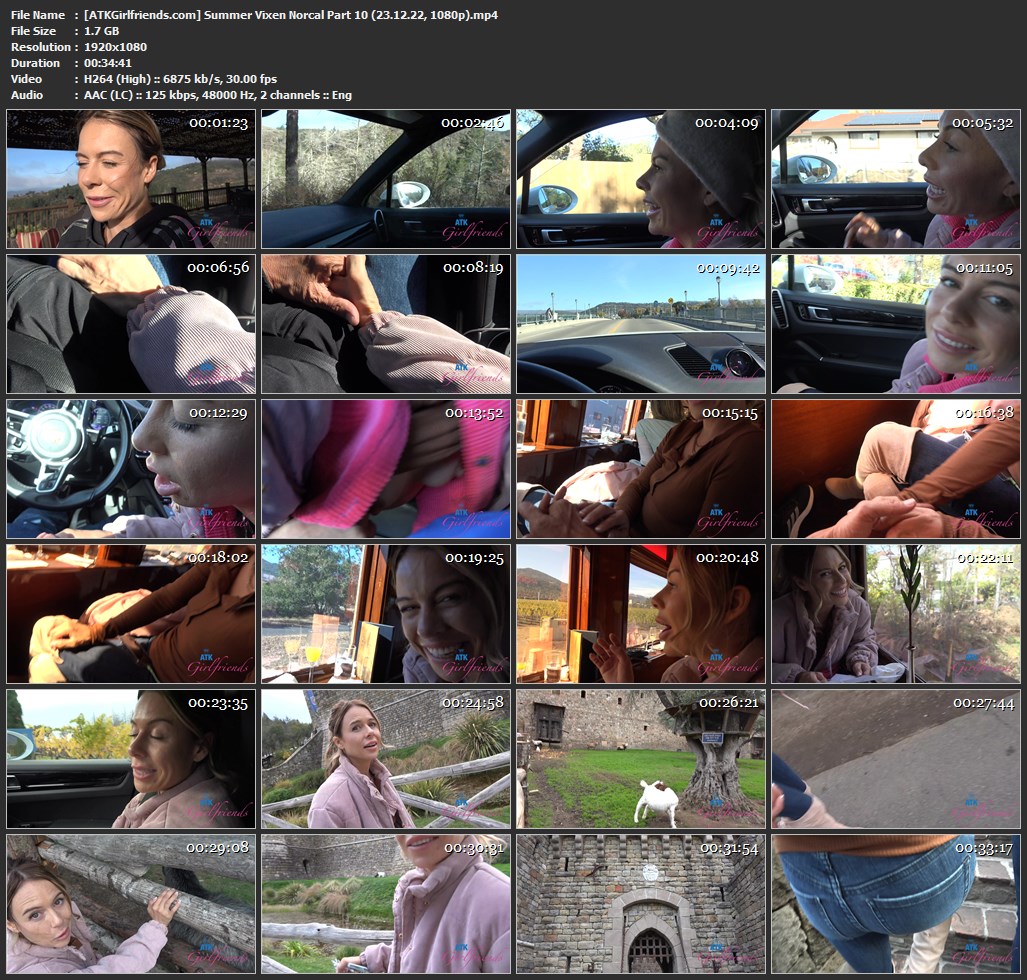Image resolution: width=1027 pixels, height=980 pixels.
Task: Click the frame at 00:23:35
Action: point(131,759)
